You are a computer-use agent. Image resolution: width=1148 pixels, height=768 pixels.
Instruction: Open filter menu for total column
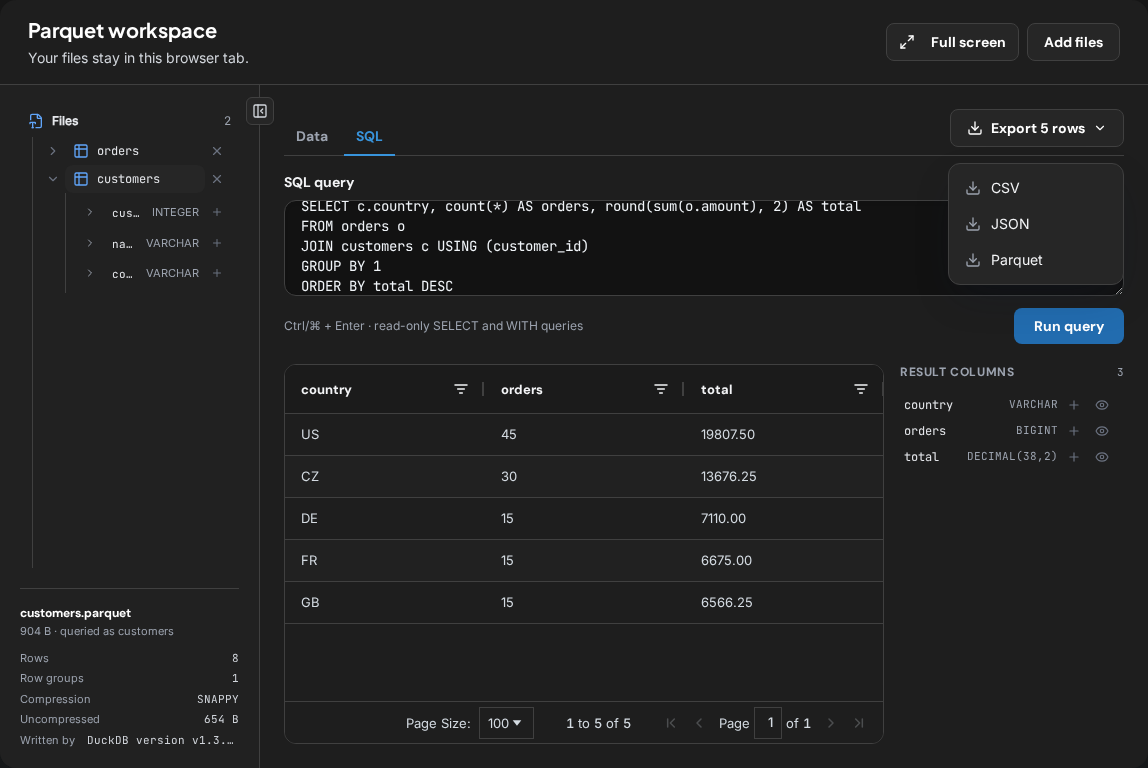click(x=860, y=389)
